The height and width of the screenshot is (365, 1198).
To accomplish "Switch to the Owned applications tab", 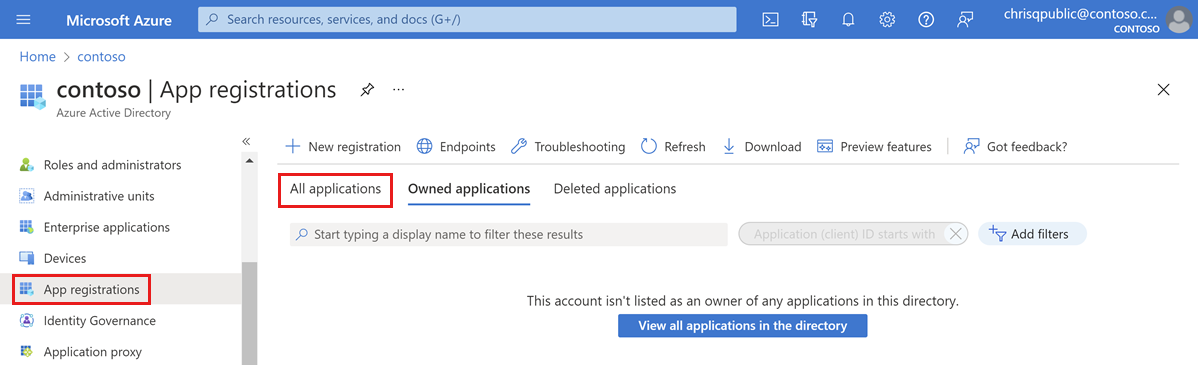I will [469, 189].
